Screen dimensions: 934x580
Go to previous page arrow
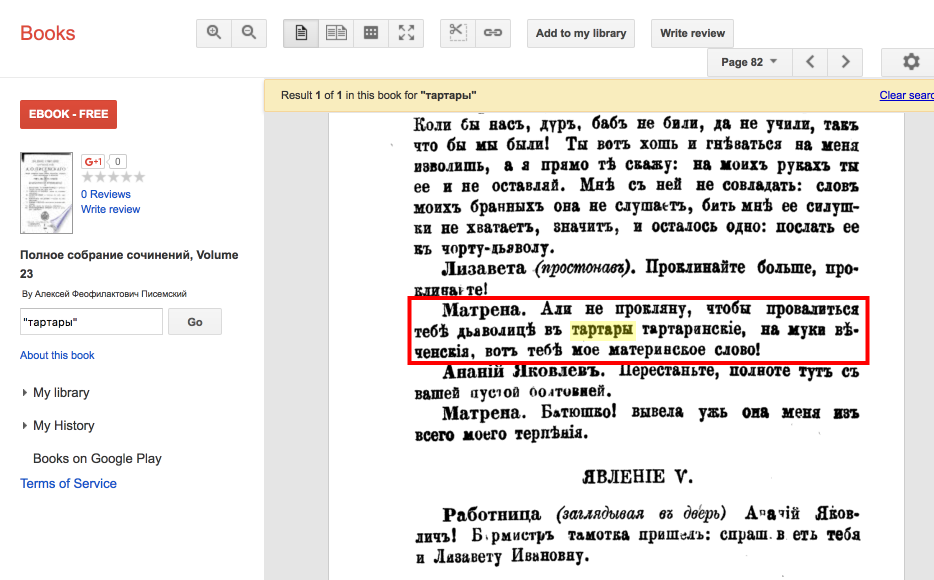coord(810,62)
